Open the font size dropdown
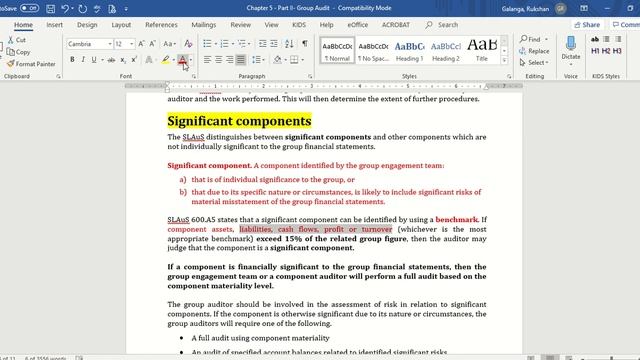 131,44
